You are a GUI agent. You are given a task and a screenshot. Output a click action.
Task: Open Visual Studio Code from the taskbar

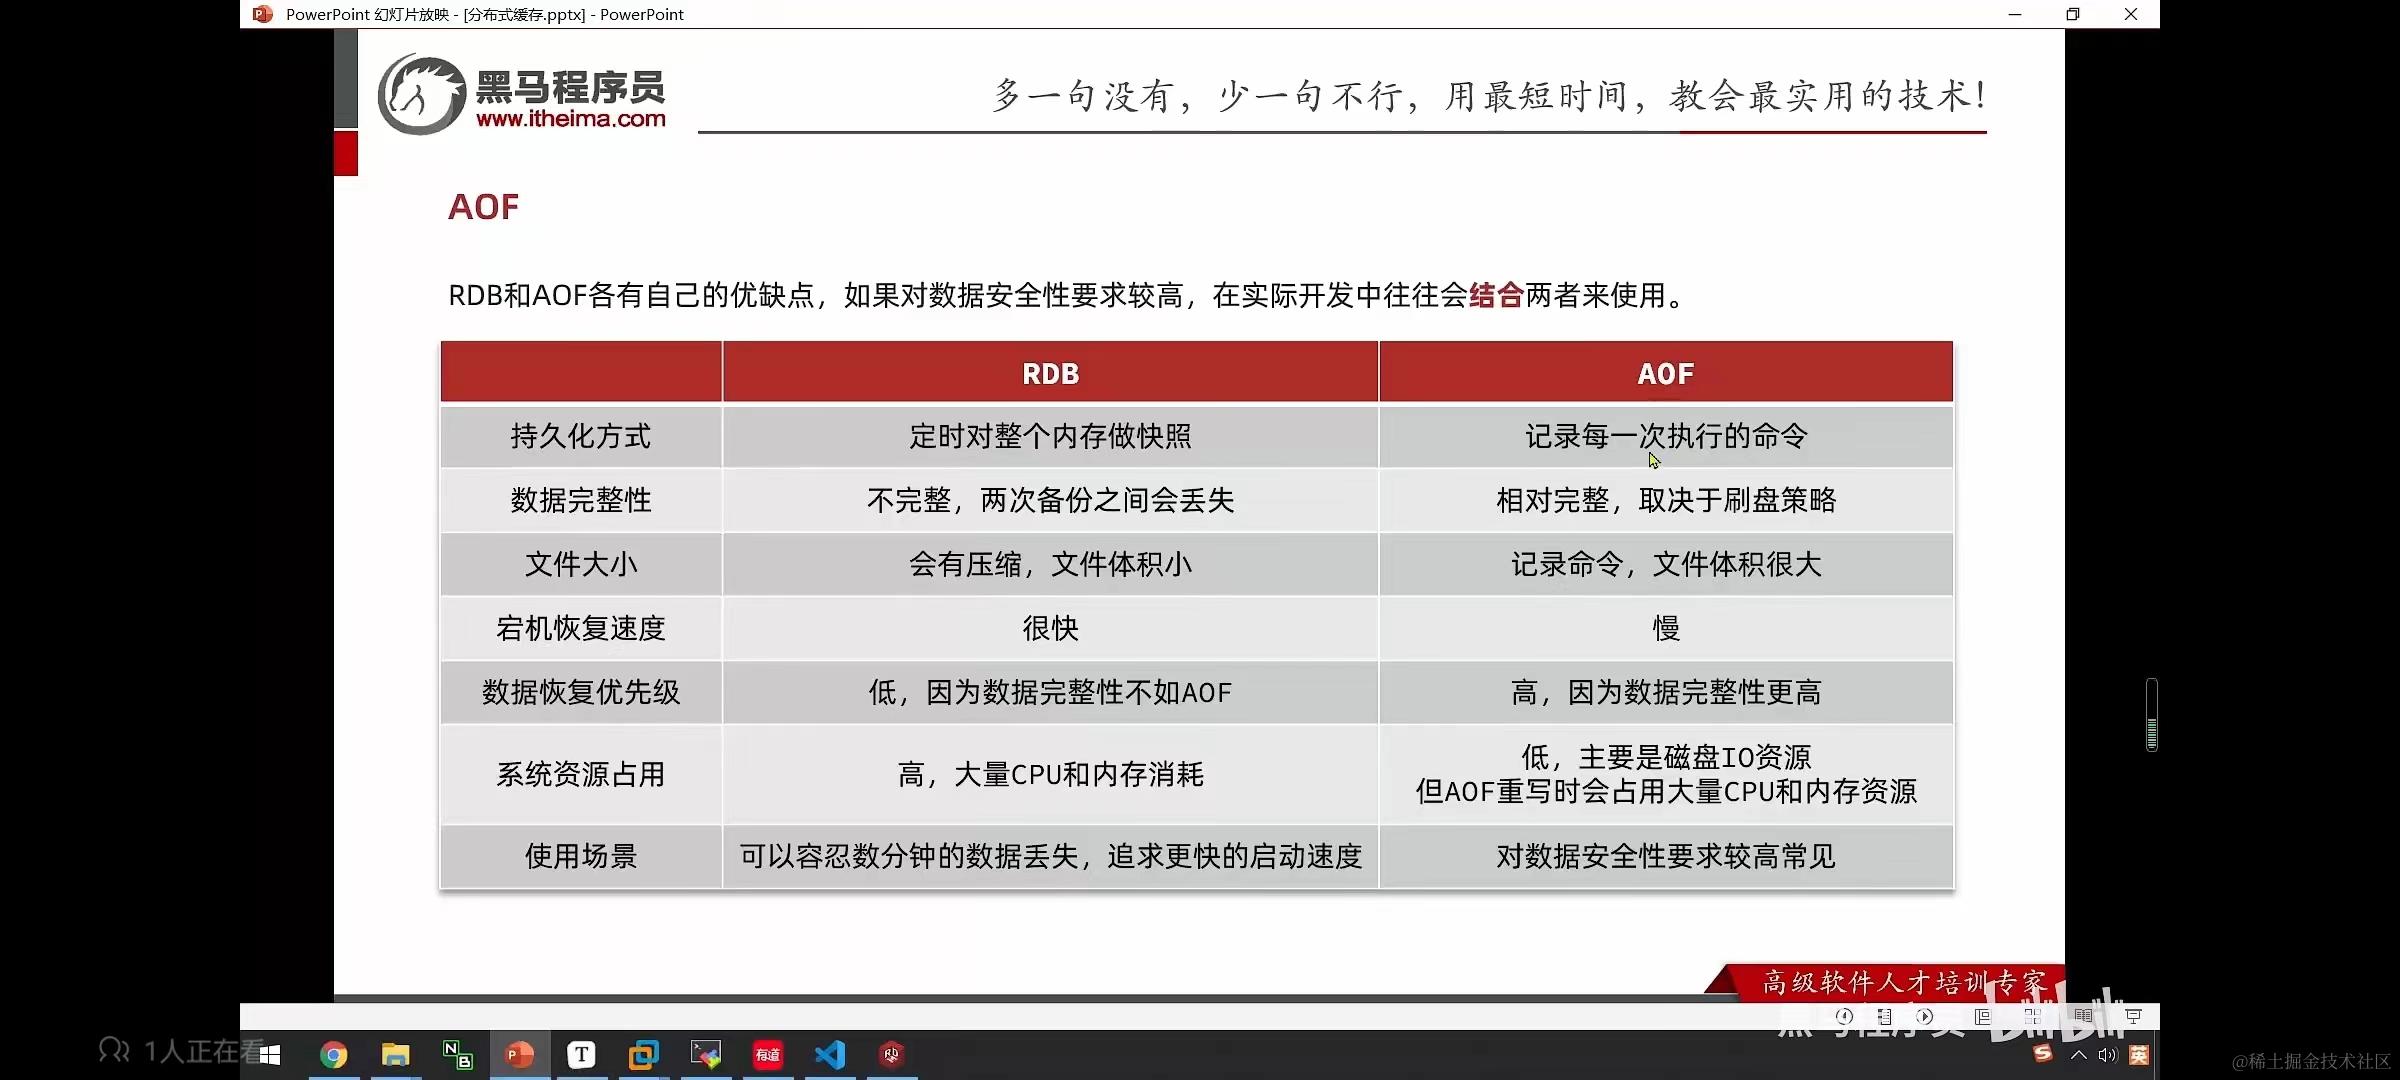tap(830, 1055)
